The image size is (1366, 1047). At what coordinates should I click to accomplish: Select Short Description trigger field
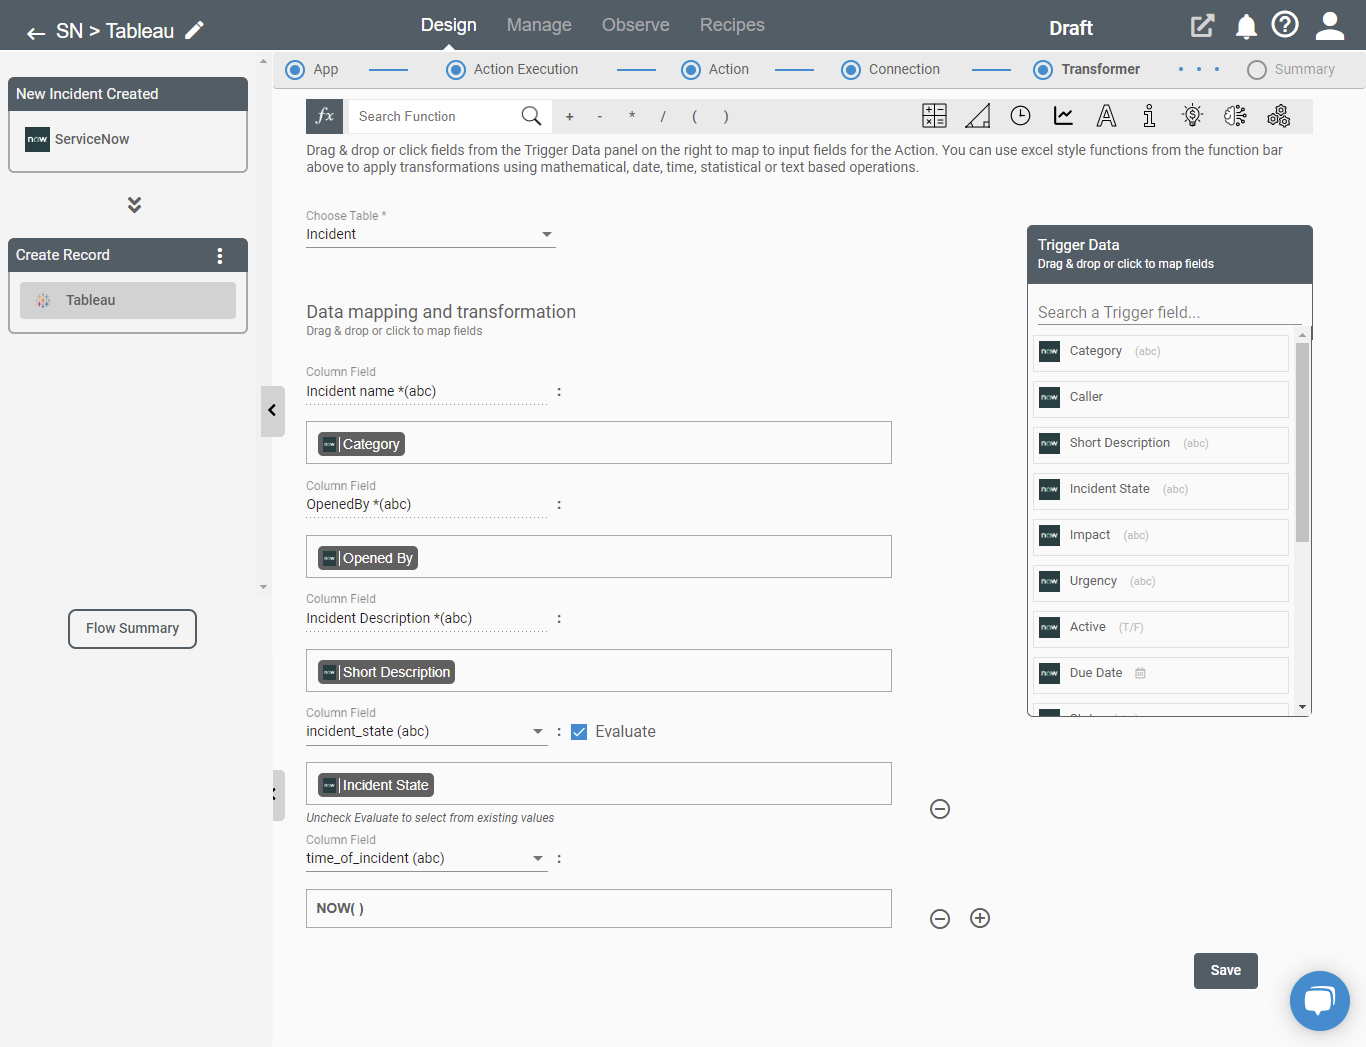[x=1161, y=444]
